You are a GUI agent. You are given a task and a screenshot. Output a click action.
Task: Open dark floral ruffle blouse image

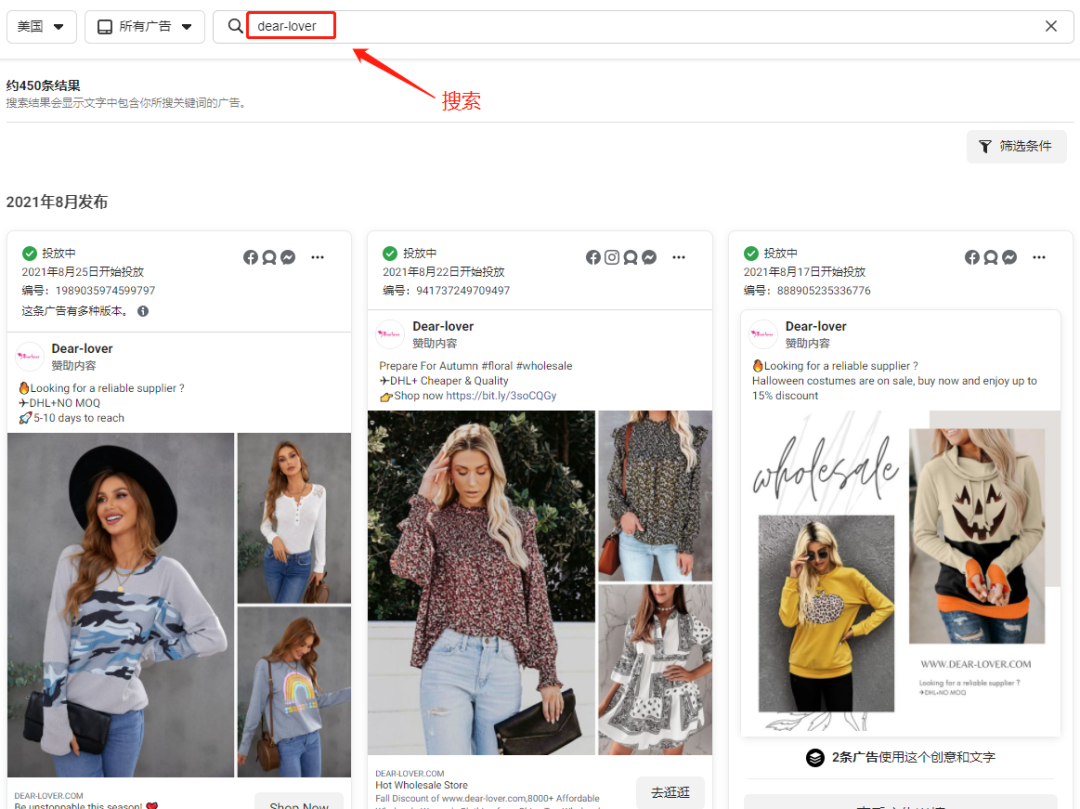point(655,496)
